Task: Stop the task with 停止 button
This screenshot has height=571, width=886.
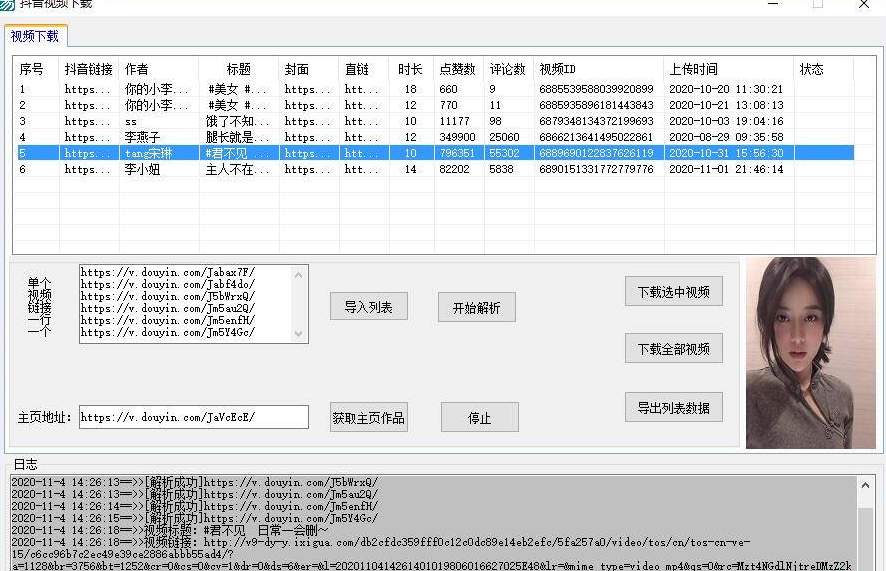Action: (479, 417)
